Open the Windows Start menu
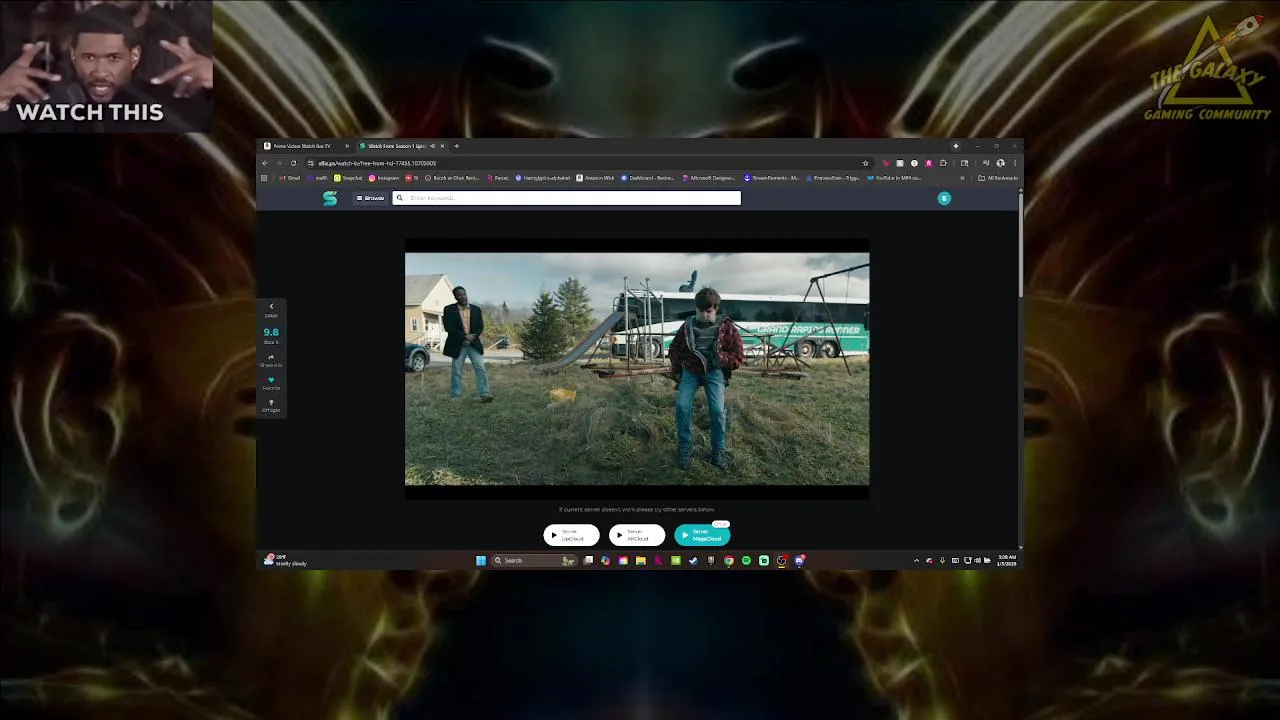 coord(481,560)
